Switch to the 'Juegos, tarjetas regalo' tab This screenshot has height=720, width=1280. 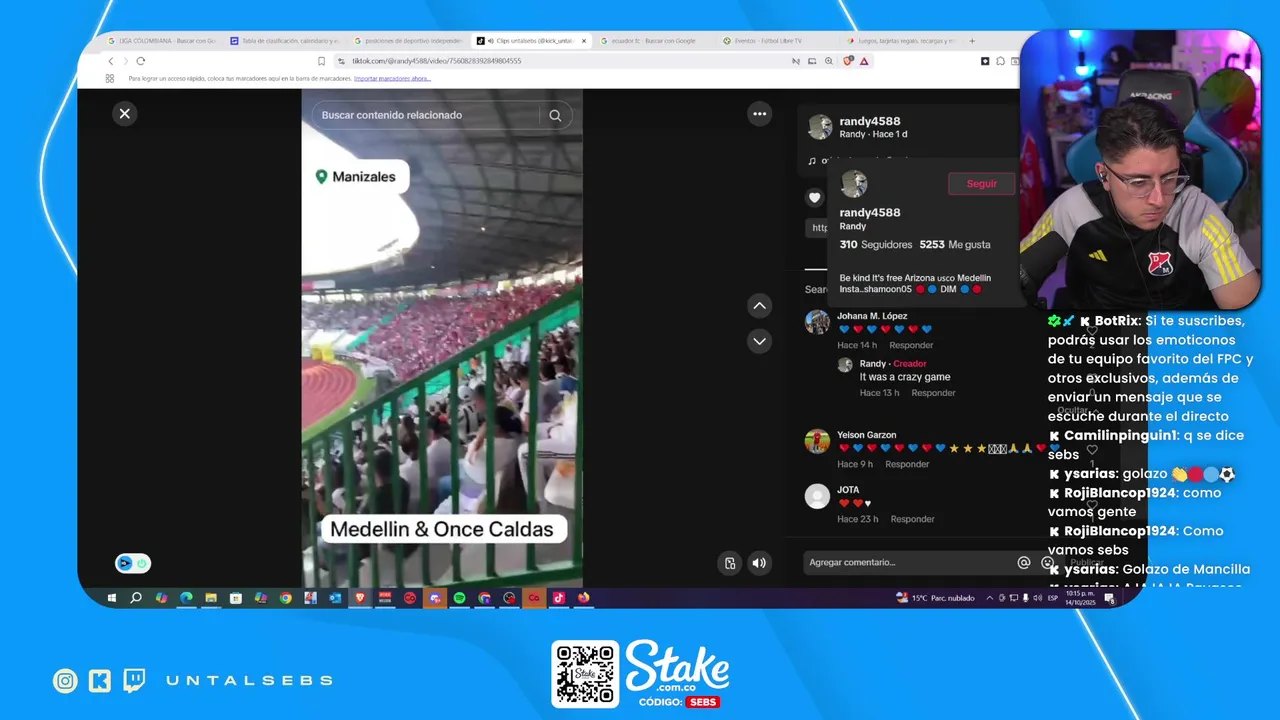click(x=900, y=41)
